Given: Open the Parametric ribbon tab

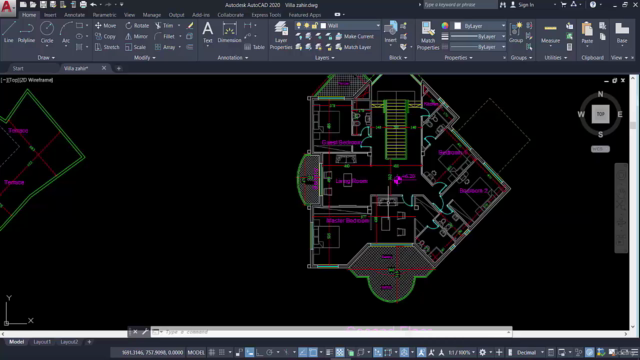Looking at the screenshot, I should (x=104, y=15).
